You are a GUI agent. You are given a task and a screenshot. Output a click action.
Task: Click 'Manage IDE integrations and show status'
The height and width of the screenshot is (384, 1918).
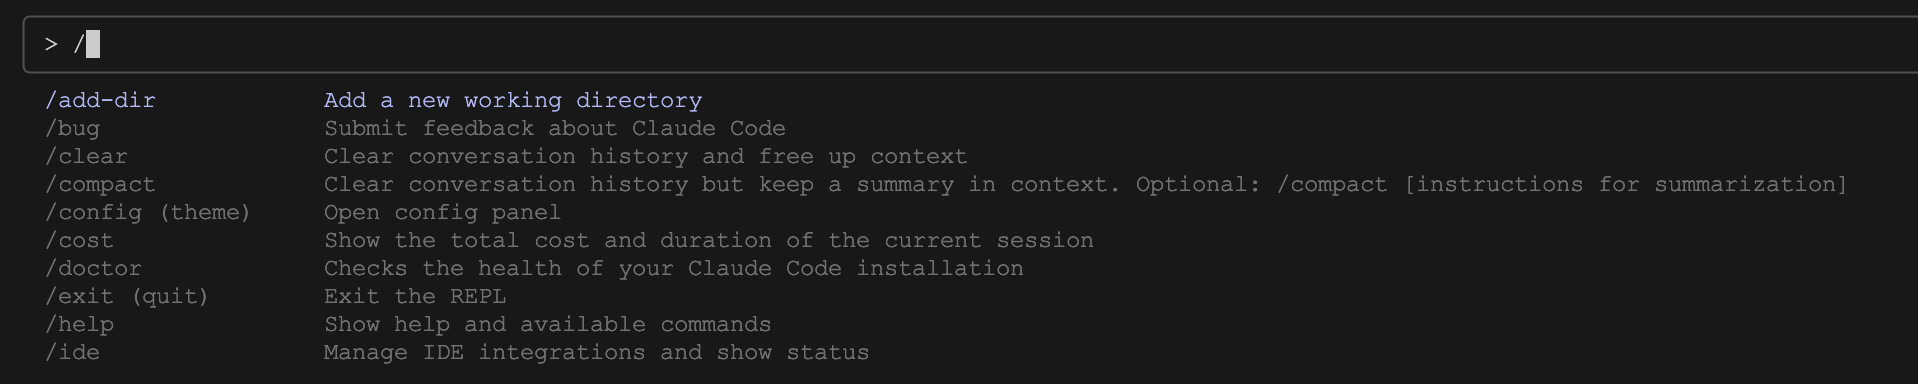click(597, 352)
